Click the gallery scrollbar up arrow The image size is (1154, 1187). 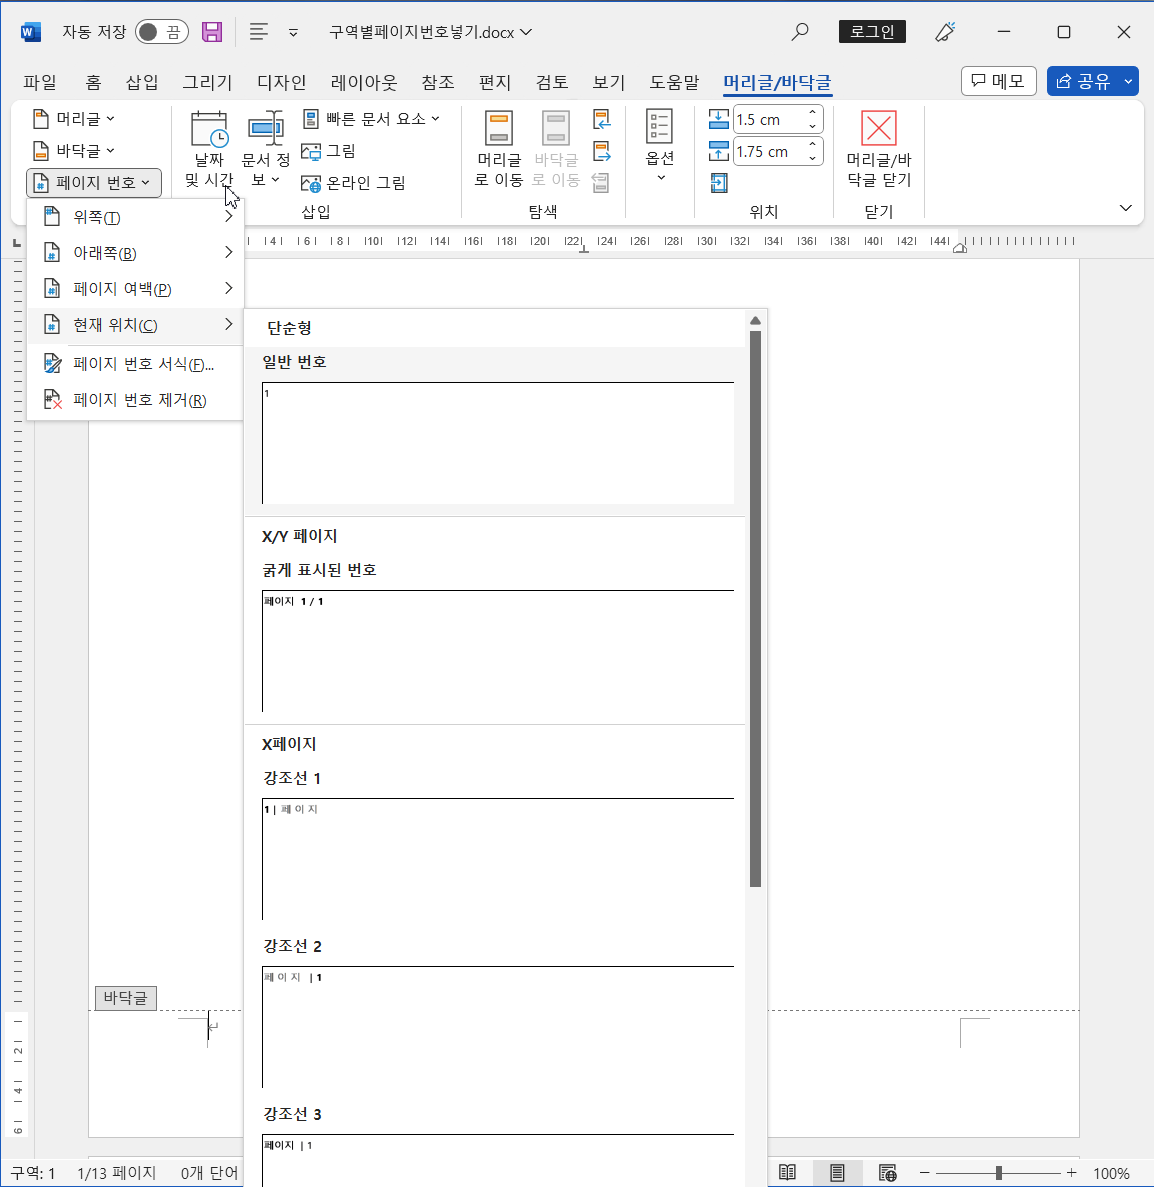click(x=755, y=321)
